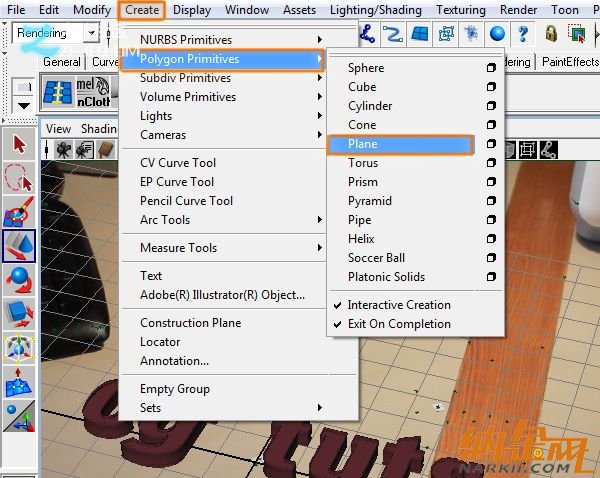Image resolution: width=600 pixels, height=478 pixels.
Task: Open the General shelf tab
Action: (x=62, y=62)
